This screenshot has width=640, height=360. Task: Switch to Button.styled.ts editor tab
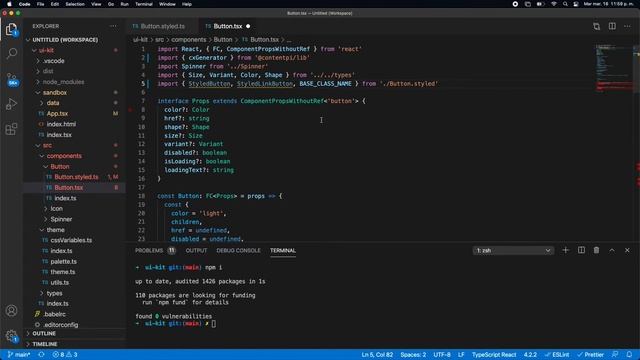(162, 26)
